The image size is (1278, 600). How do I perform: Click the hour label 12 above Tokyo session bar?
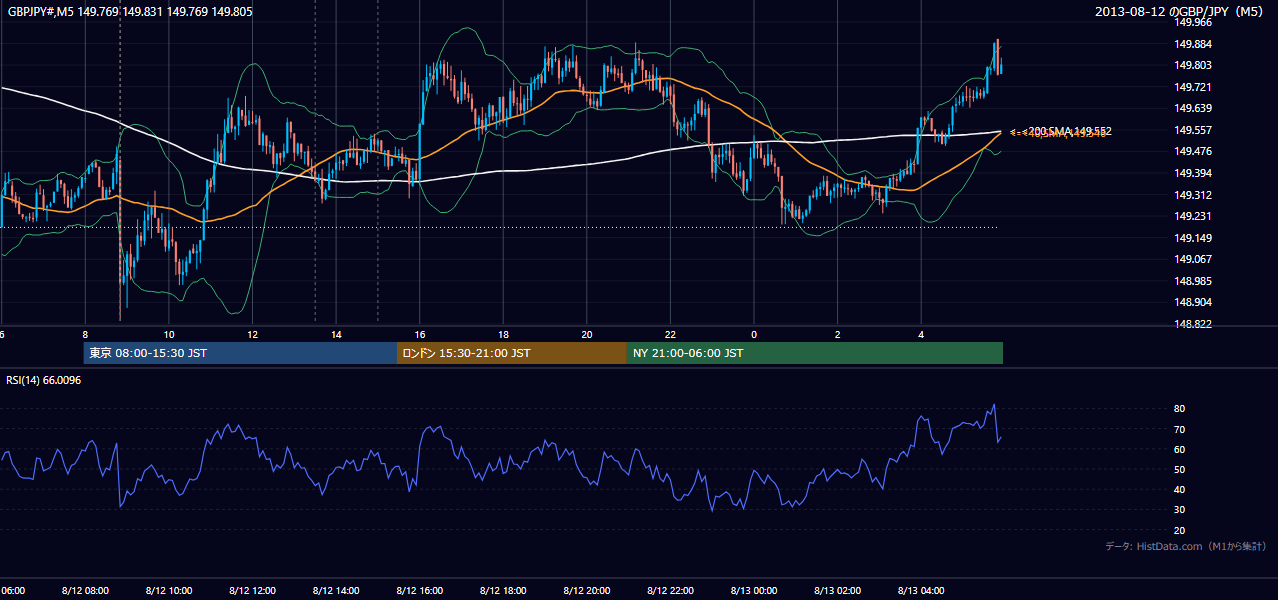point(253,334)
